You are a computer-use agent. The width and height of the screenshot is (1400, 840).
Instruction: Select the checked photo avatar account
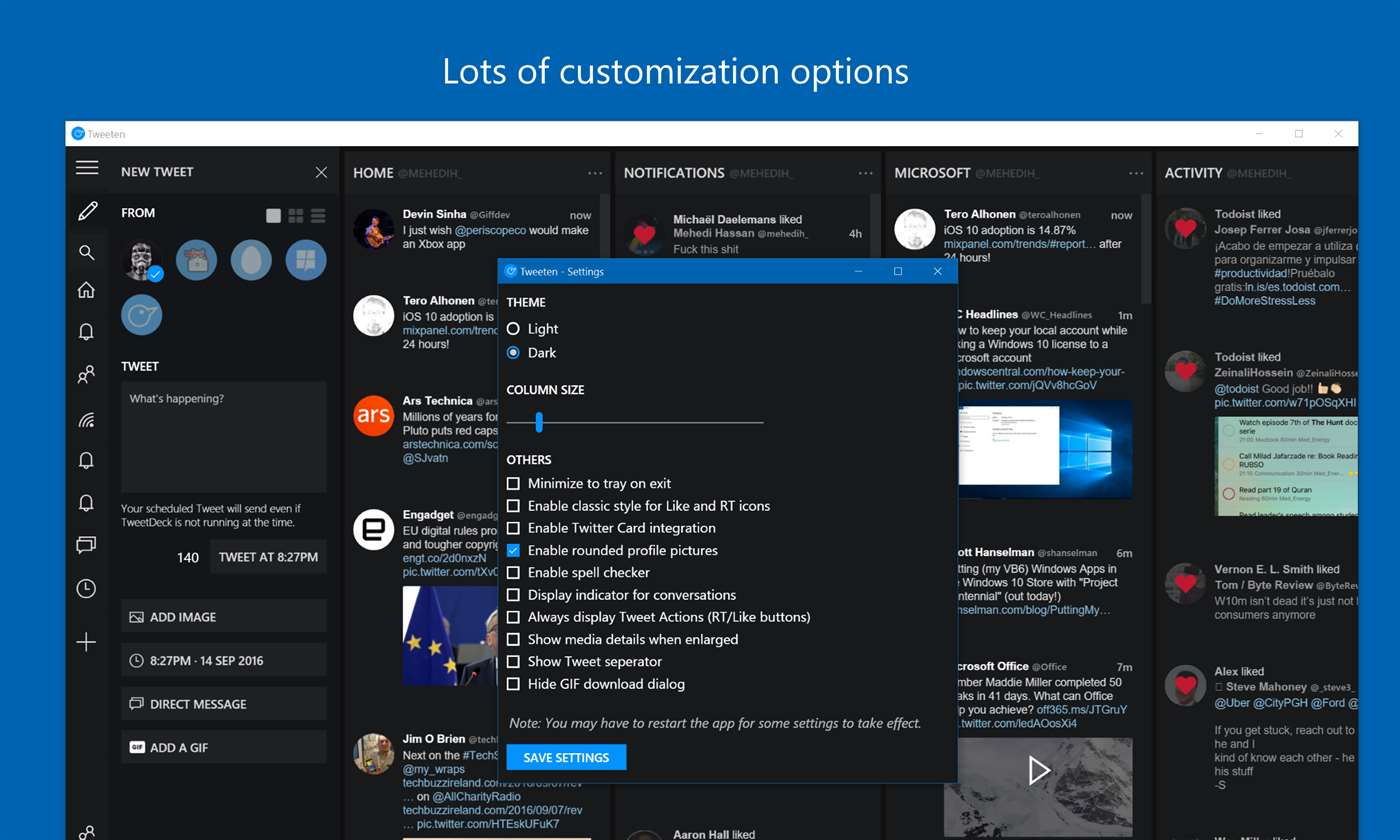142,260
